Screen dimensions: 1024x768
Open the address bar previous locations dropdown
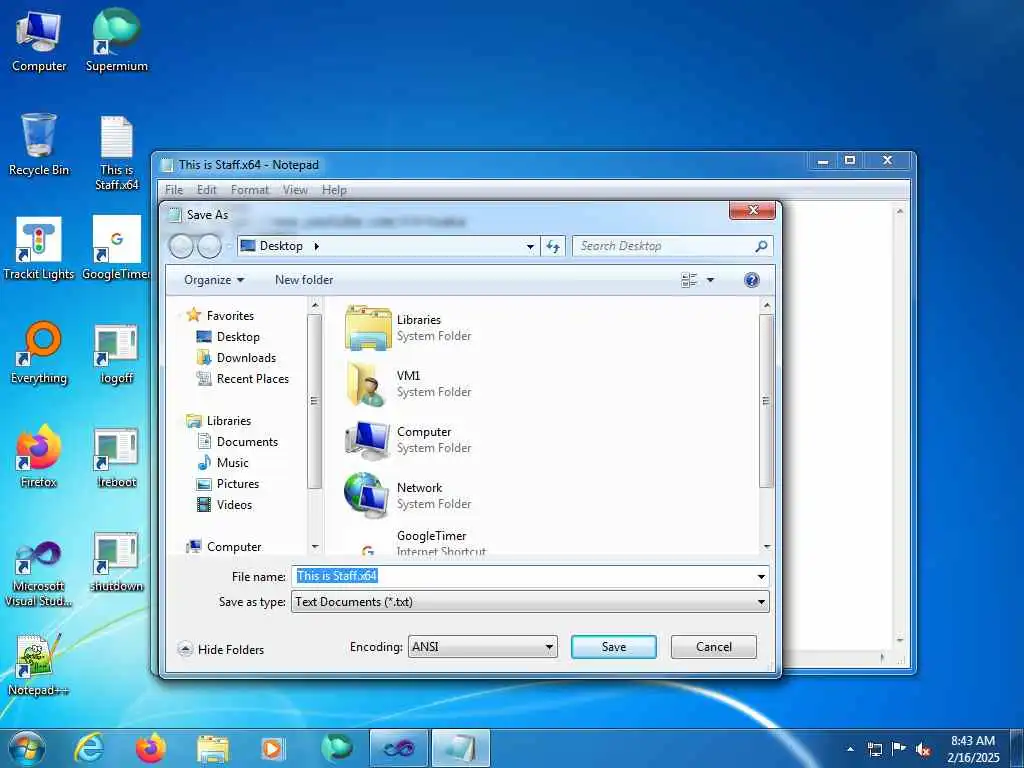[x=530, y=246]
